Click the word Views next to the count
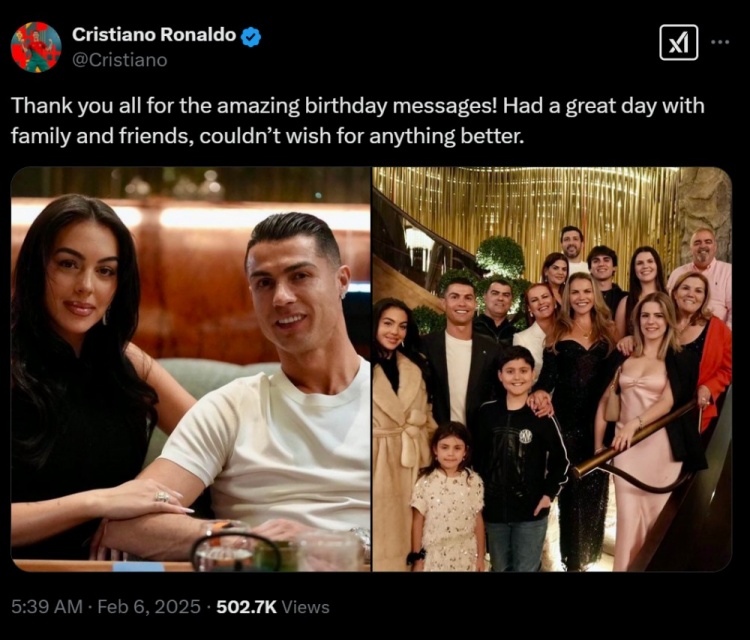The width and height of the screenshot is (750, 640). (306, 606)
